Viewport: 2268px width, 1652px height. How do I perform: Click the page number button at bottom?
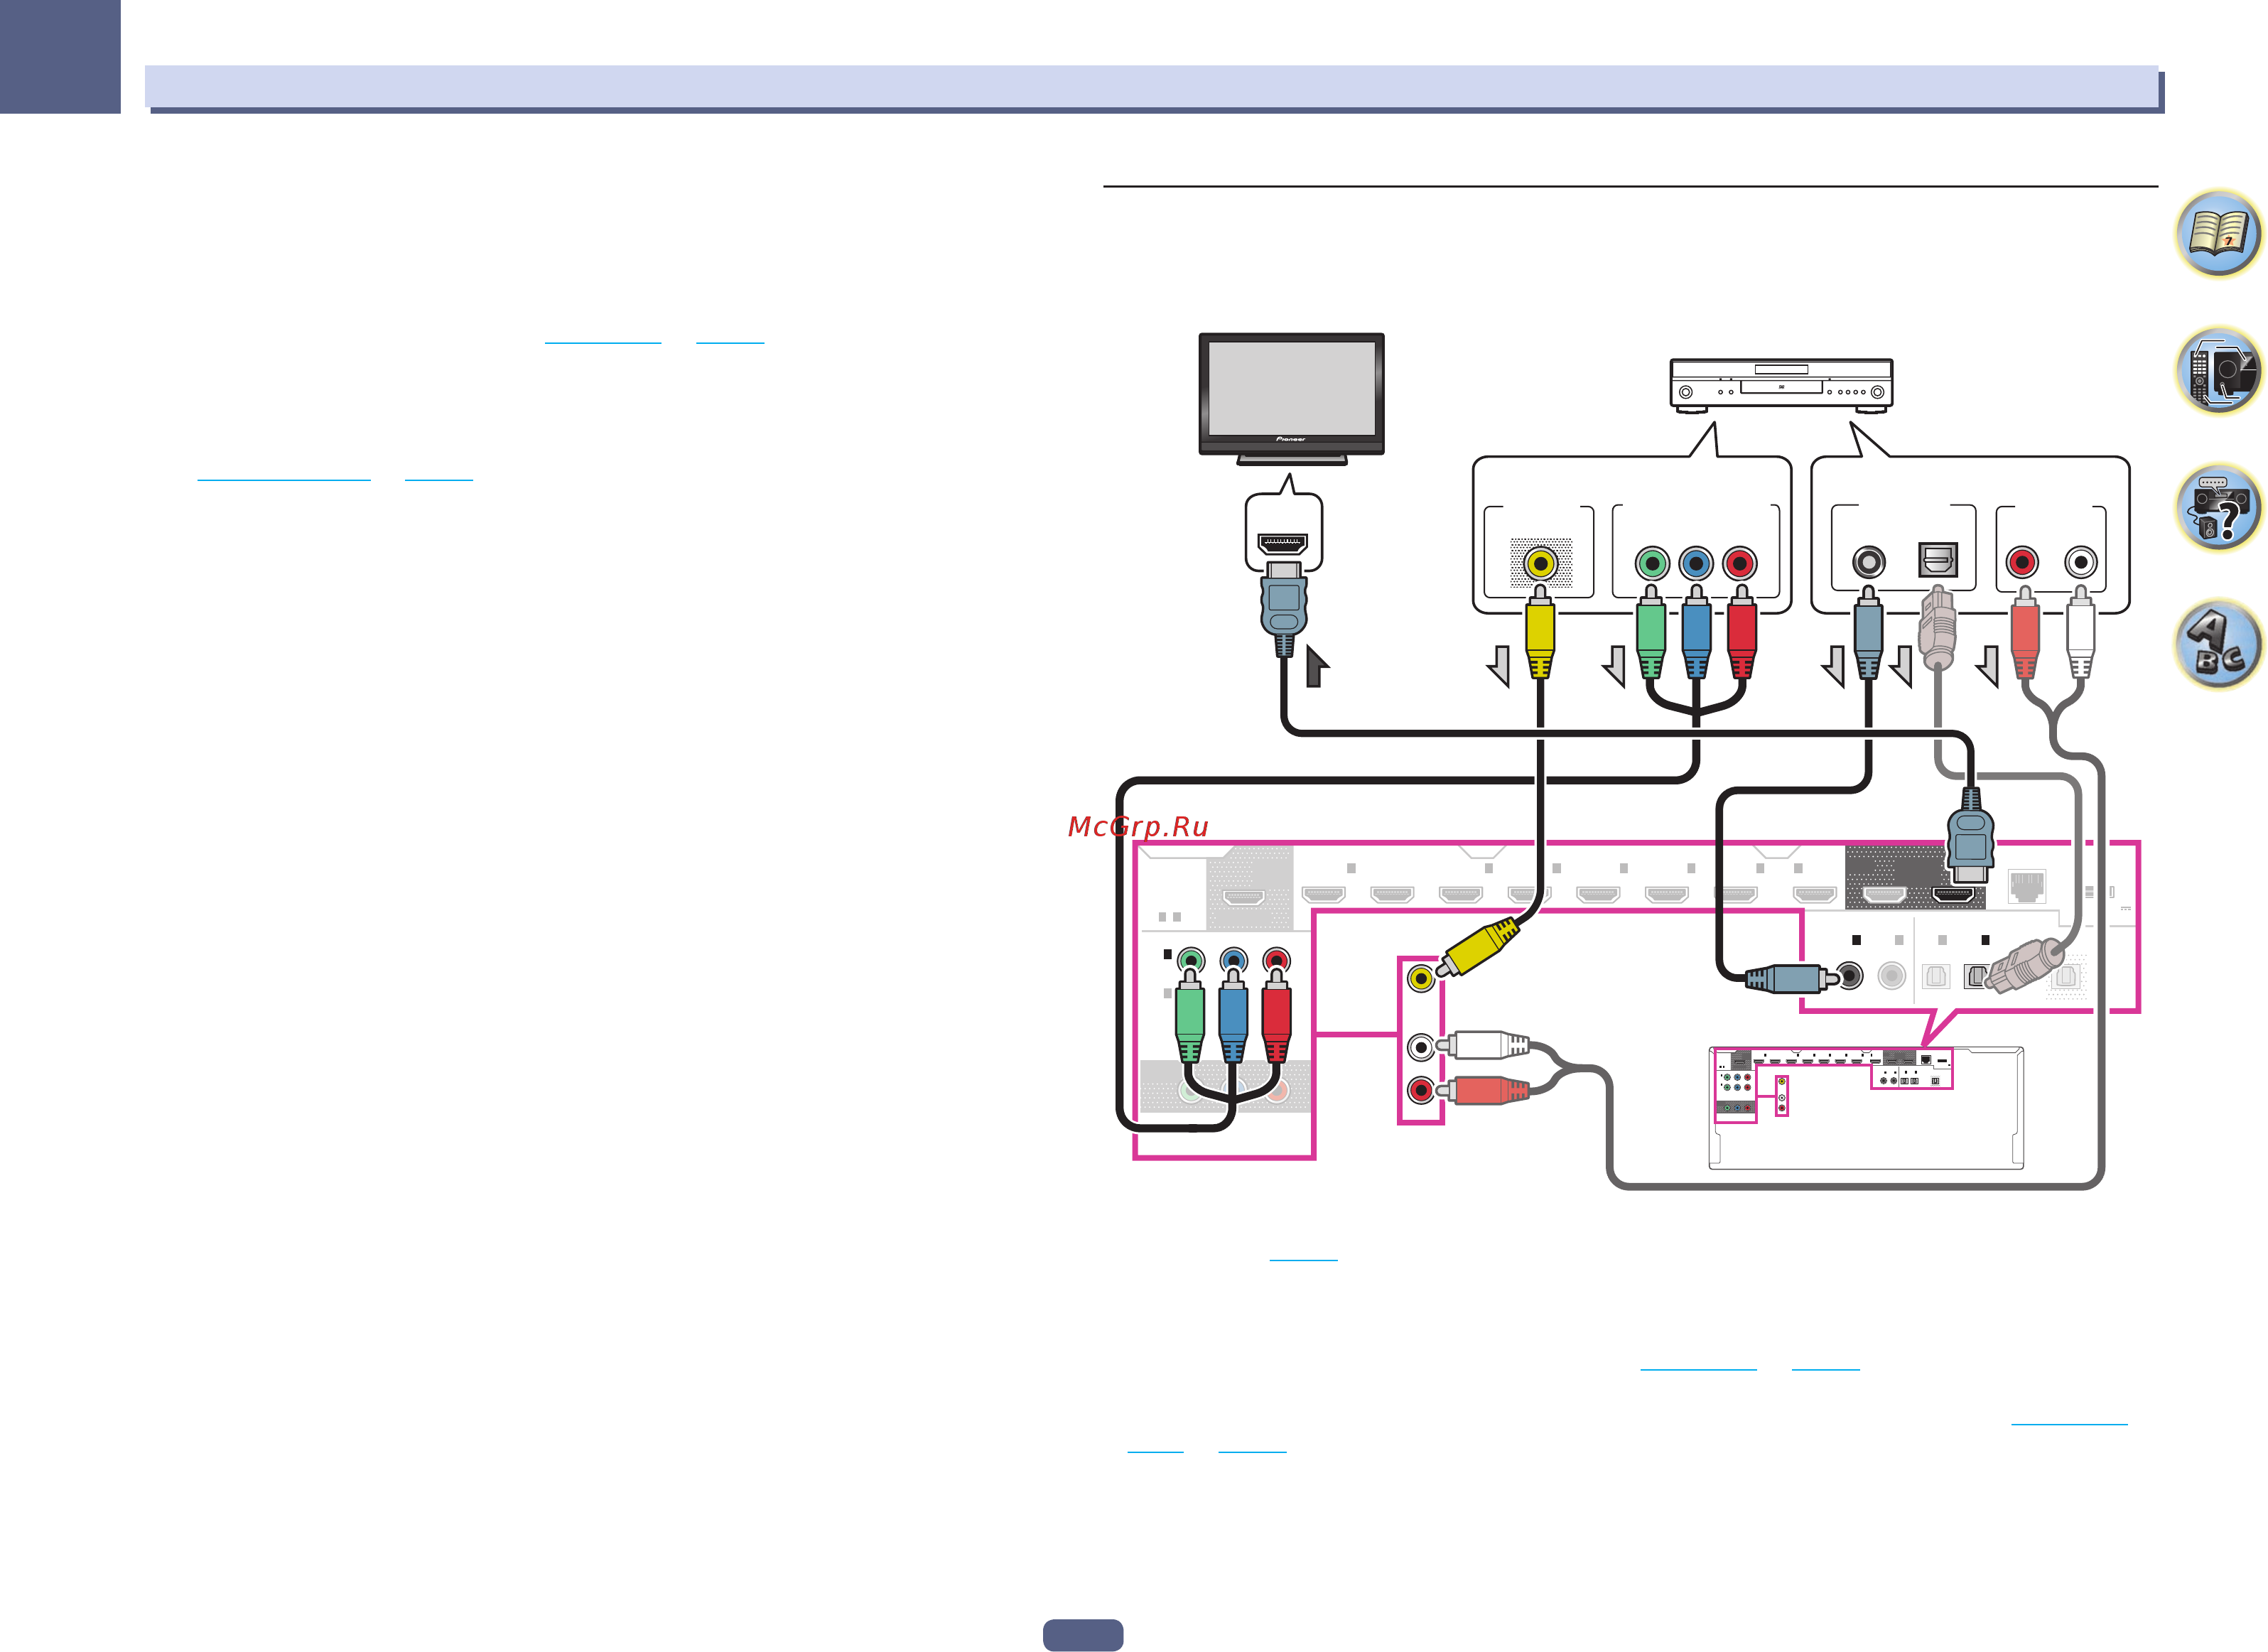click(x=1083, y=1635)
